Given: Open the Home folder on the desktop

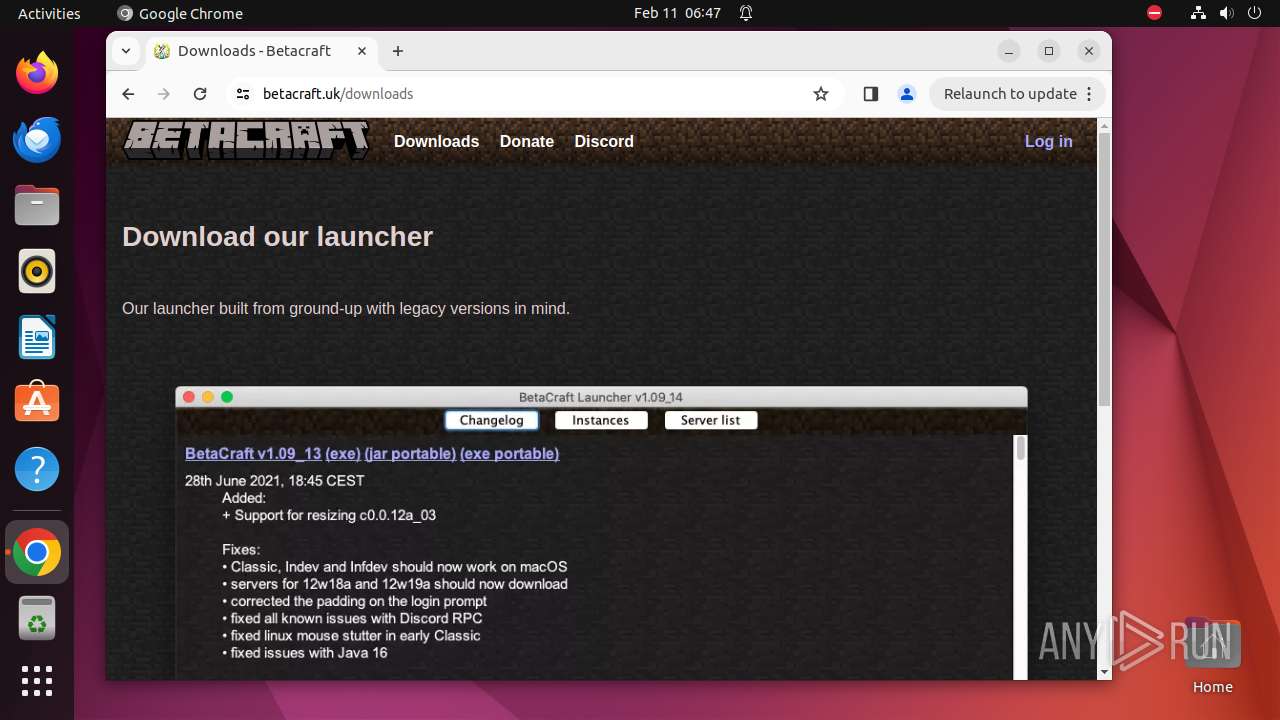Looking at the screenshot, I should 1212,656.
